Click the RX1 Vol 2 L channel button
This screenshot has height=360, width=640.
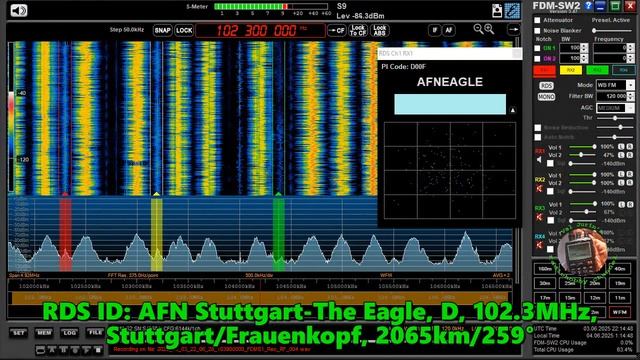(x=621, y=155)
